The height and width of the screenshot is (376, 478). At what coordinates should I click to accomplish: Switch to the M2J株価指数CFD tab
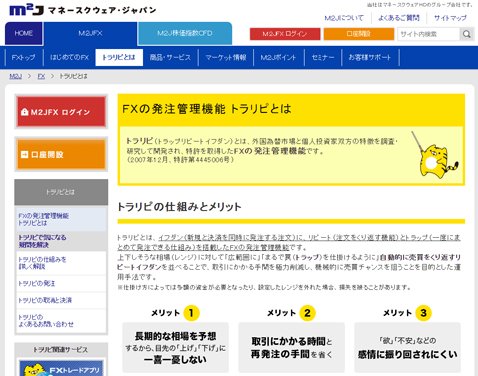click(x=185, y=33)
